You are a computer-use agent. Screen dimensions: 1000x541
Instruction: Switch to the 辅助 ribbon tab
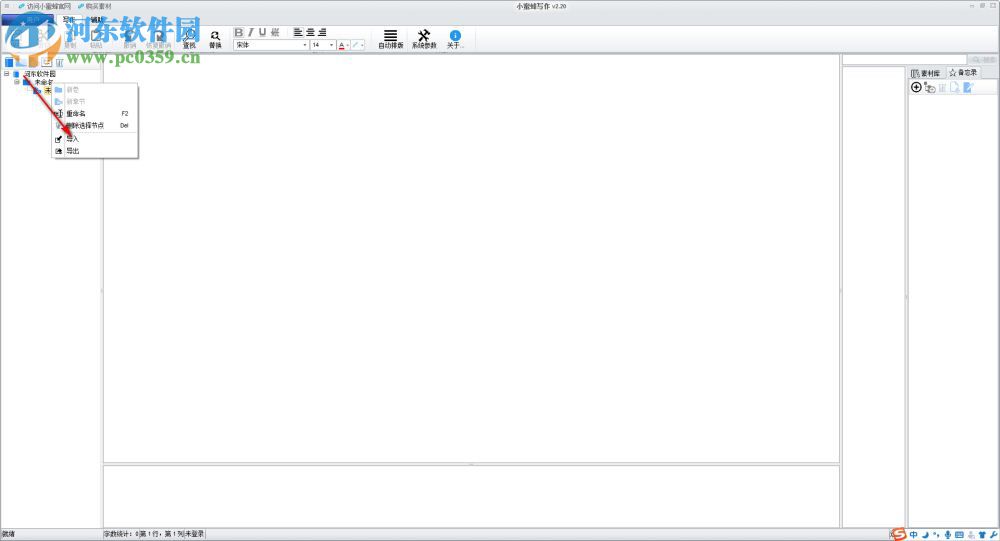coord(96,20)
